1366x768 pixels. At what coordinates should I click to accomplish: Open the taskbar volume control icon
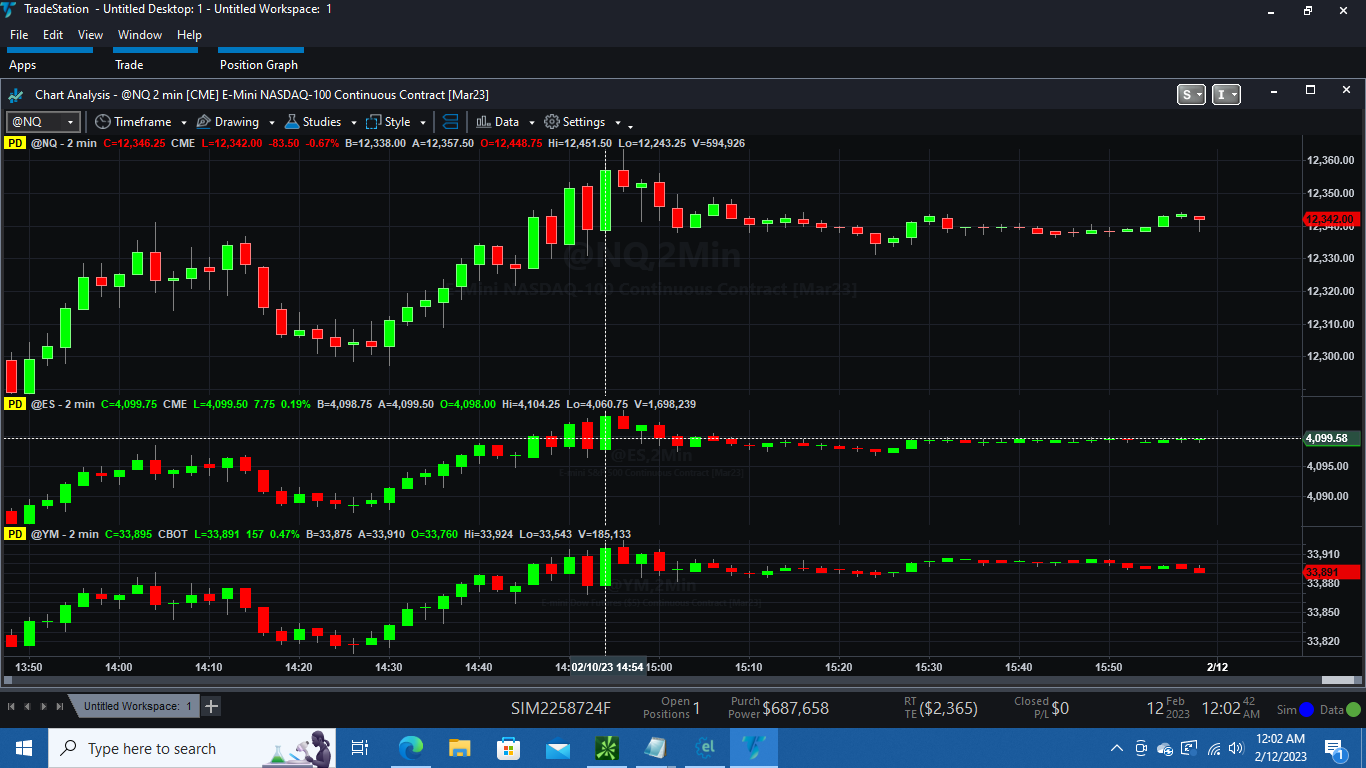click(x=1236, y=748)
